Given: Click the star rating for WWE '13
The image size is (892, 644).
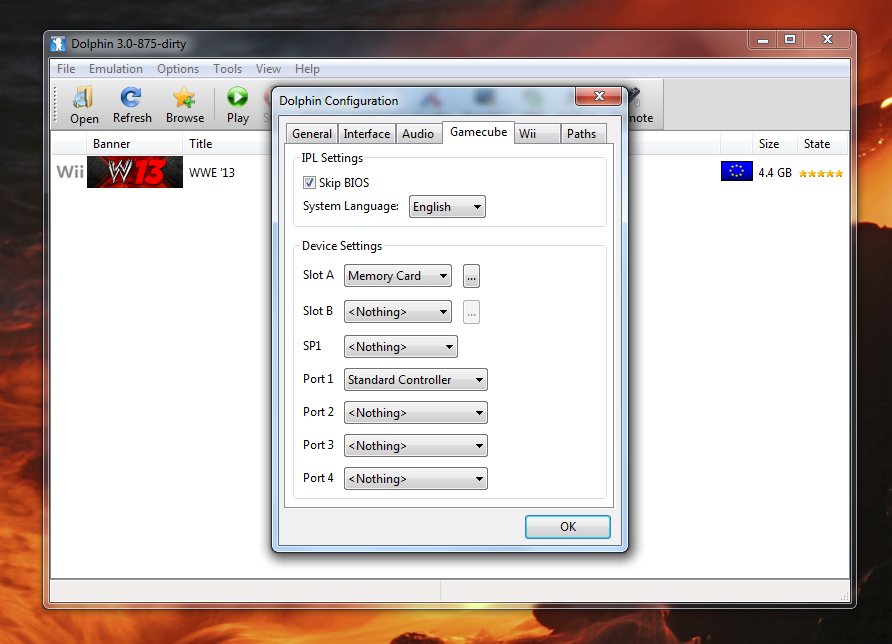Looking at the screenshot, I should pyautogui.click(x=820, y=172).
